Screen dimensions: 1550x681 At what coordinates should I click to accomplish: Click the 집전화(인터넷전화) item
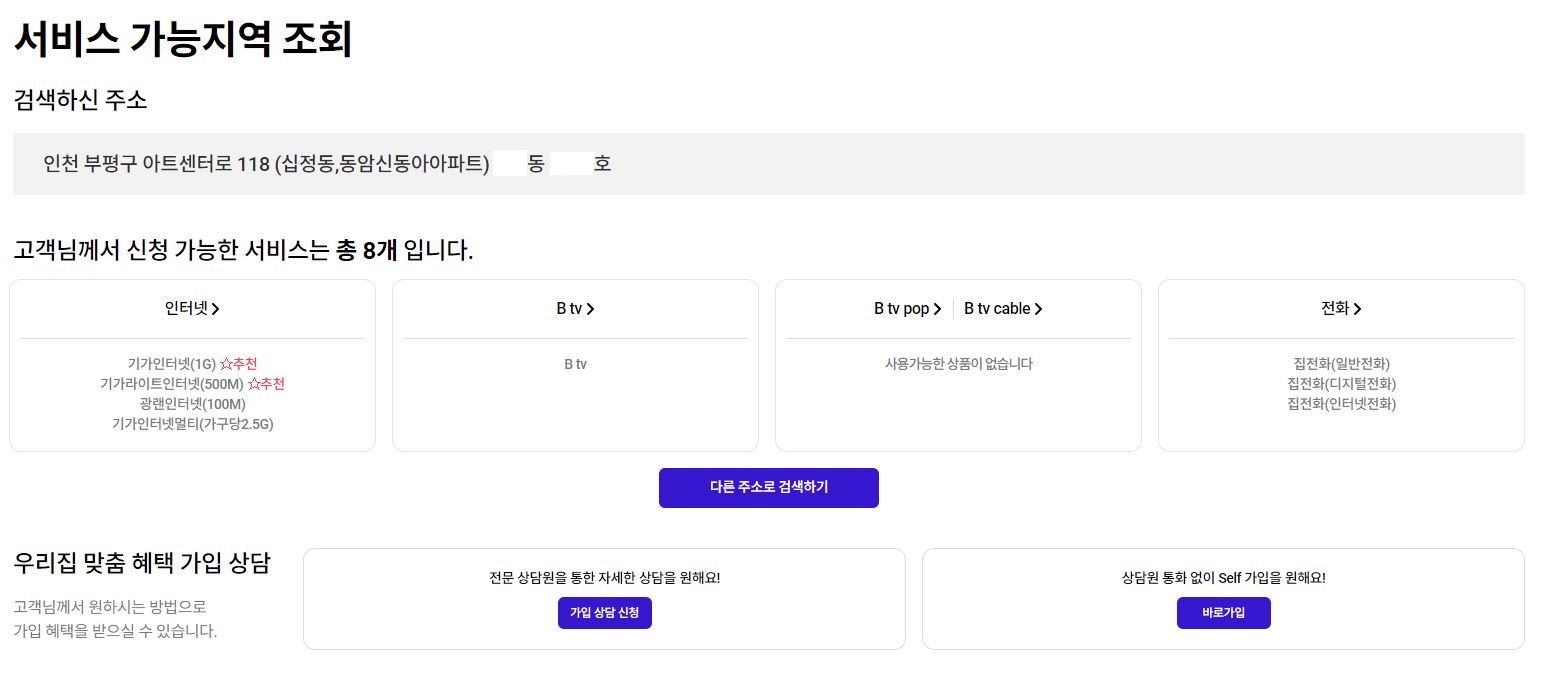point(1341,404)
